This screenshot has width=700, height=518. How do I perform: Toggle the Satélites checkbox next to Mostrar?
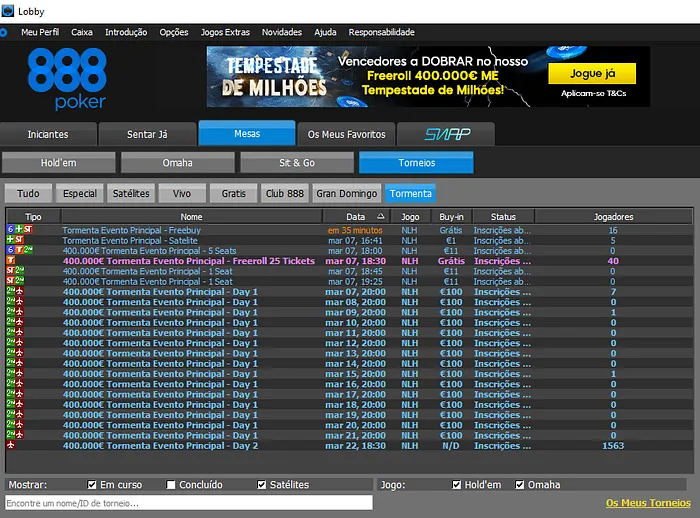pos(262,485)
